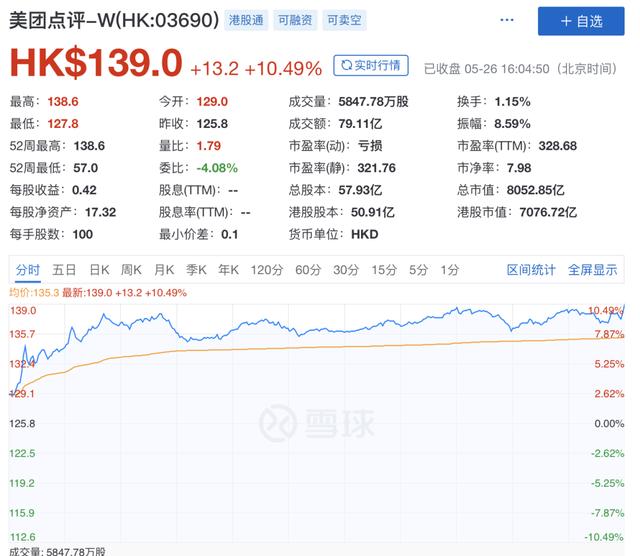Refresh quotes via 实时行情 button
The width and height of the screenshot is (640, 556).
(371, 65)
